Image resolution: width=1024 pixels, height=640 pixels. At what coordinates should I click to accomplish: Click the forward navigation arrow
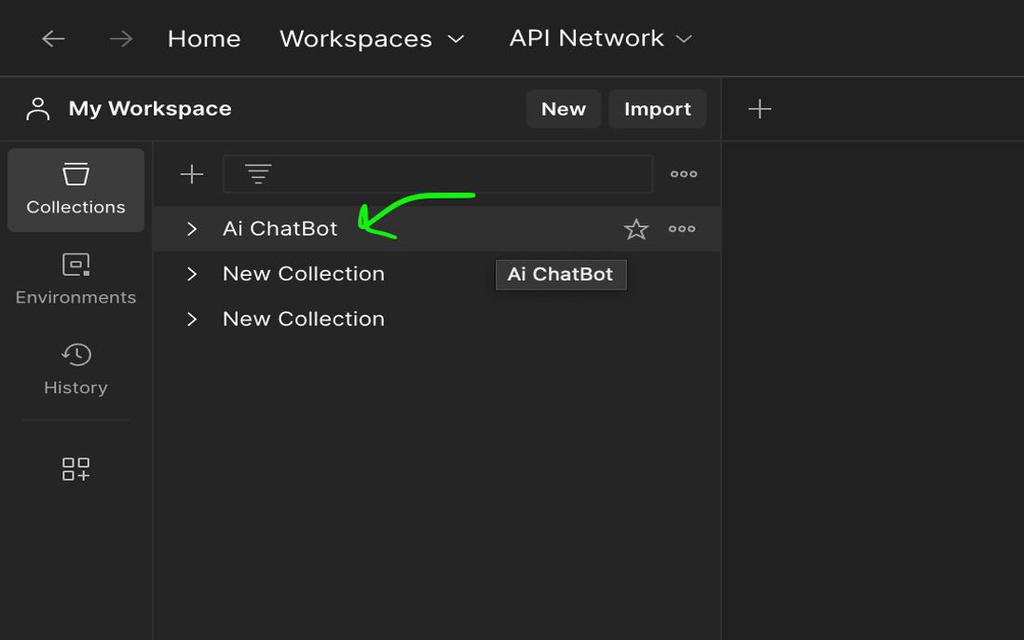pos(121,39)
